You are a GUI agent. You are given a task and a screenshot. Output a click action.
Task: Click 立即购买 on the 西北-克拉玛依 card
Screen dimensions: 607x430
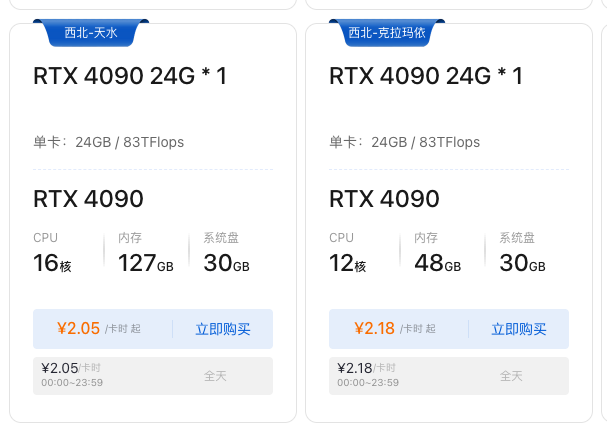tap(519, 329)
